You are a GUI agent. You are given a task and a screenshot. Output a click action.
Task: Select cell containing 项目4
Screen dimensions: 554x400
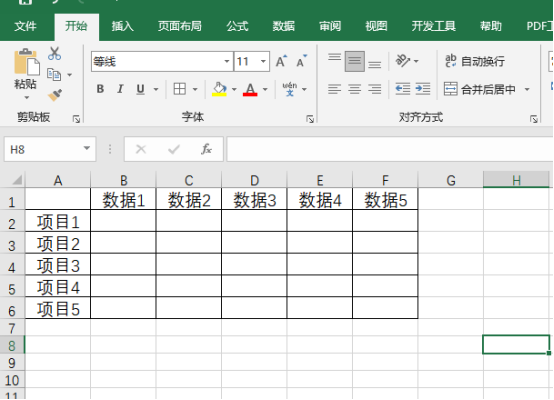58,287
